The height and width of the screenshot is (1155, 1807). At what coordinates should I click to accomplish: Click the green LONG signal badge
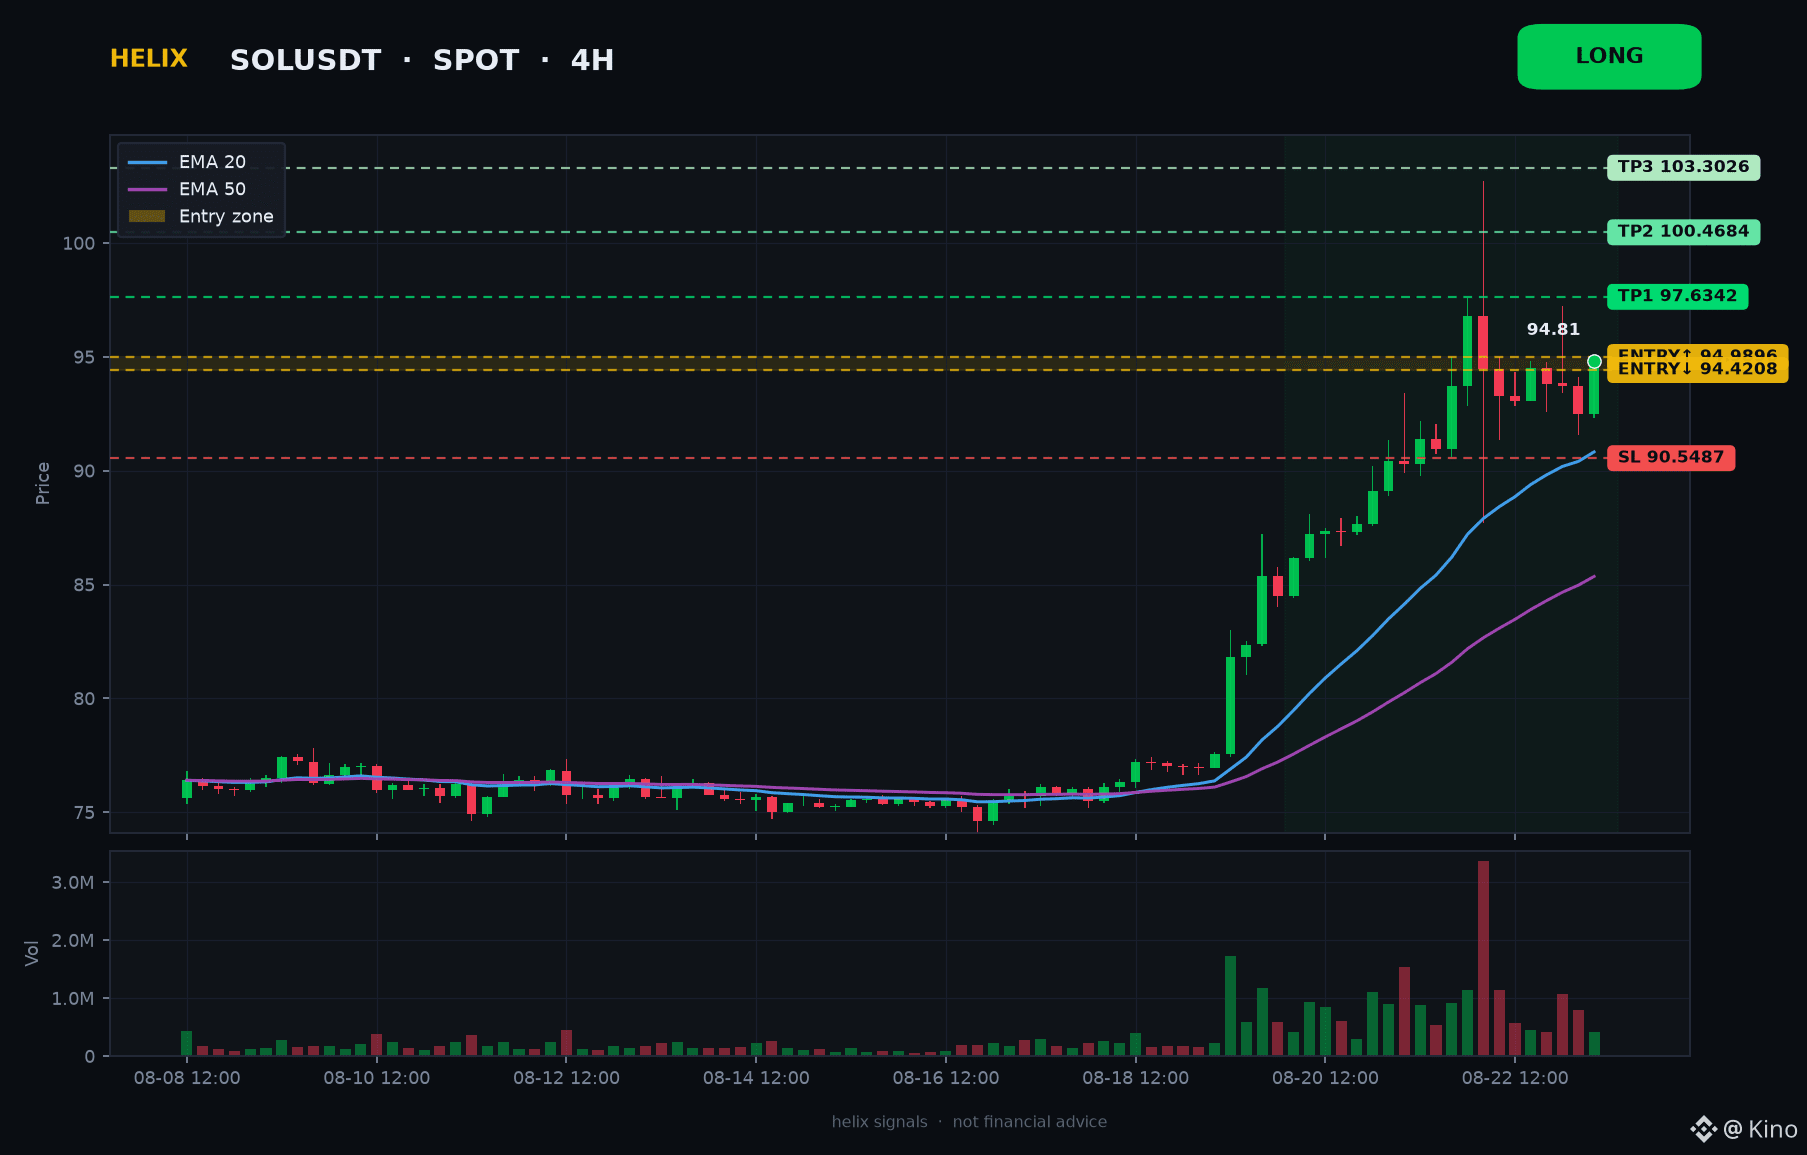(x=1609, y=57)
